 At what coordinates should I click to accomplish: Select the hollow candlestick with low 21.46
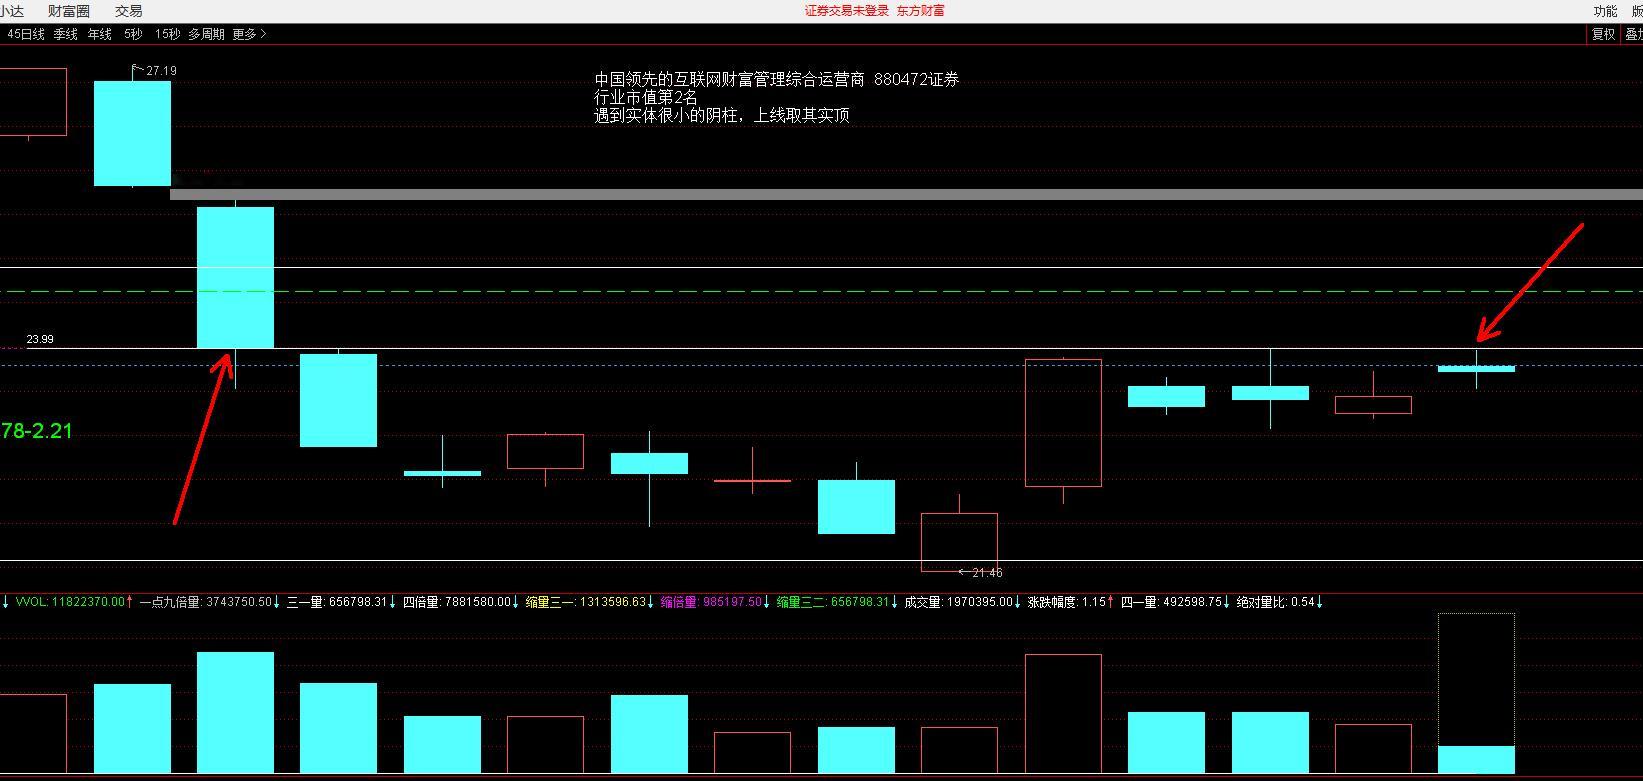tap(959, 542)
